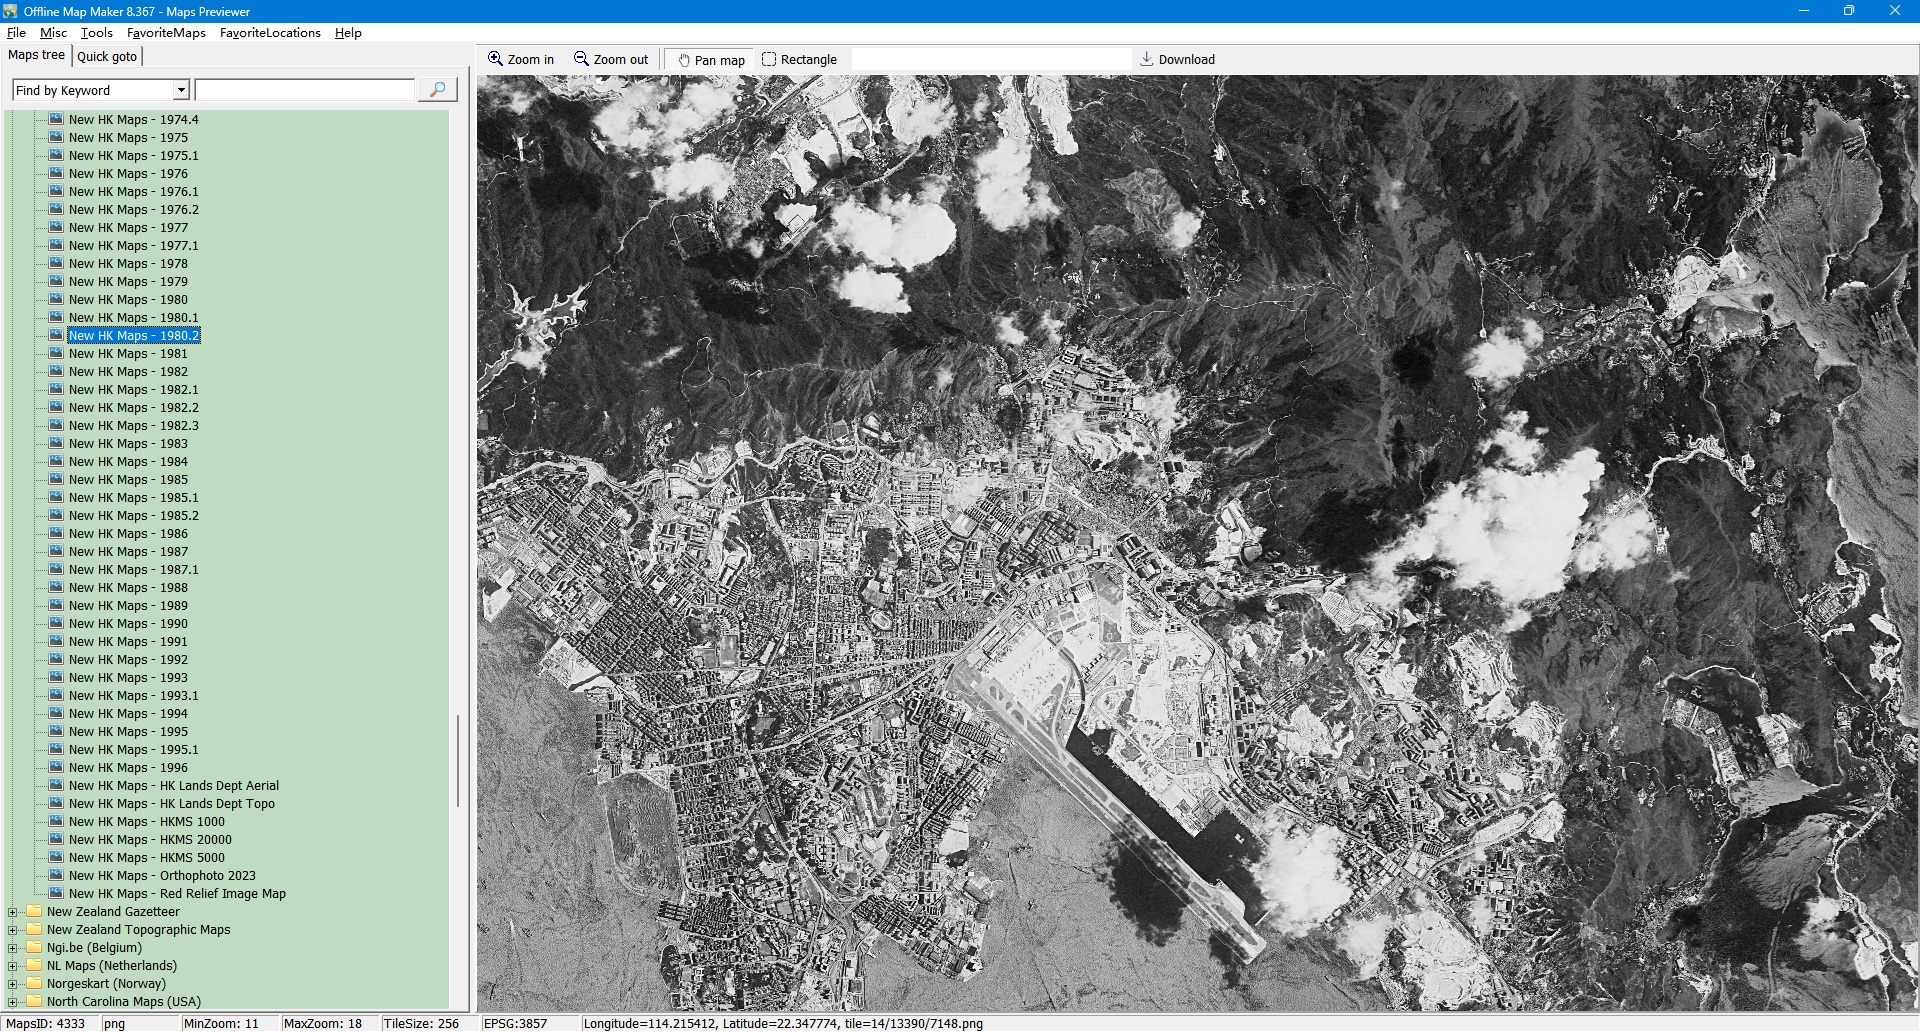The height and width of the screenshot is (1032, 1920).
Task: Expand the NL Maps (Netherlands) node
Action: pyautogui.click(x=12, y=966)
